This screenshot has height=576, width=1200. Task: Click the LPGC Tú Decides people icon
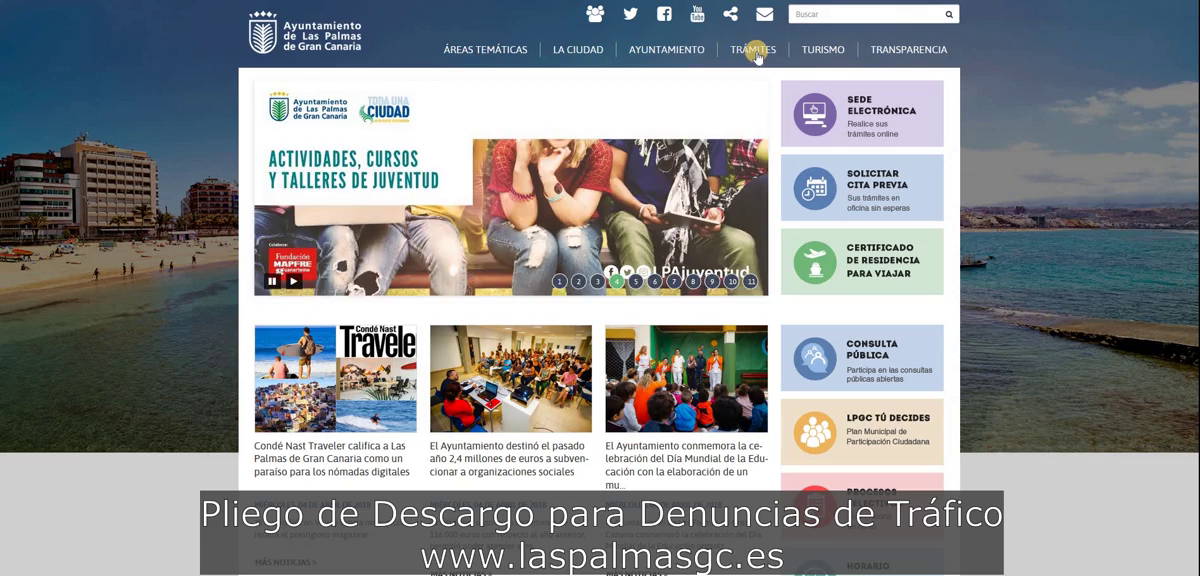click(815, 432)
